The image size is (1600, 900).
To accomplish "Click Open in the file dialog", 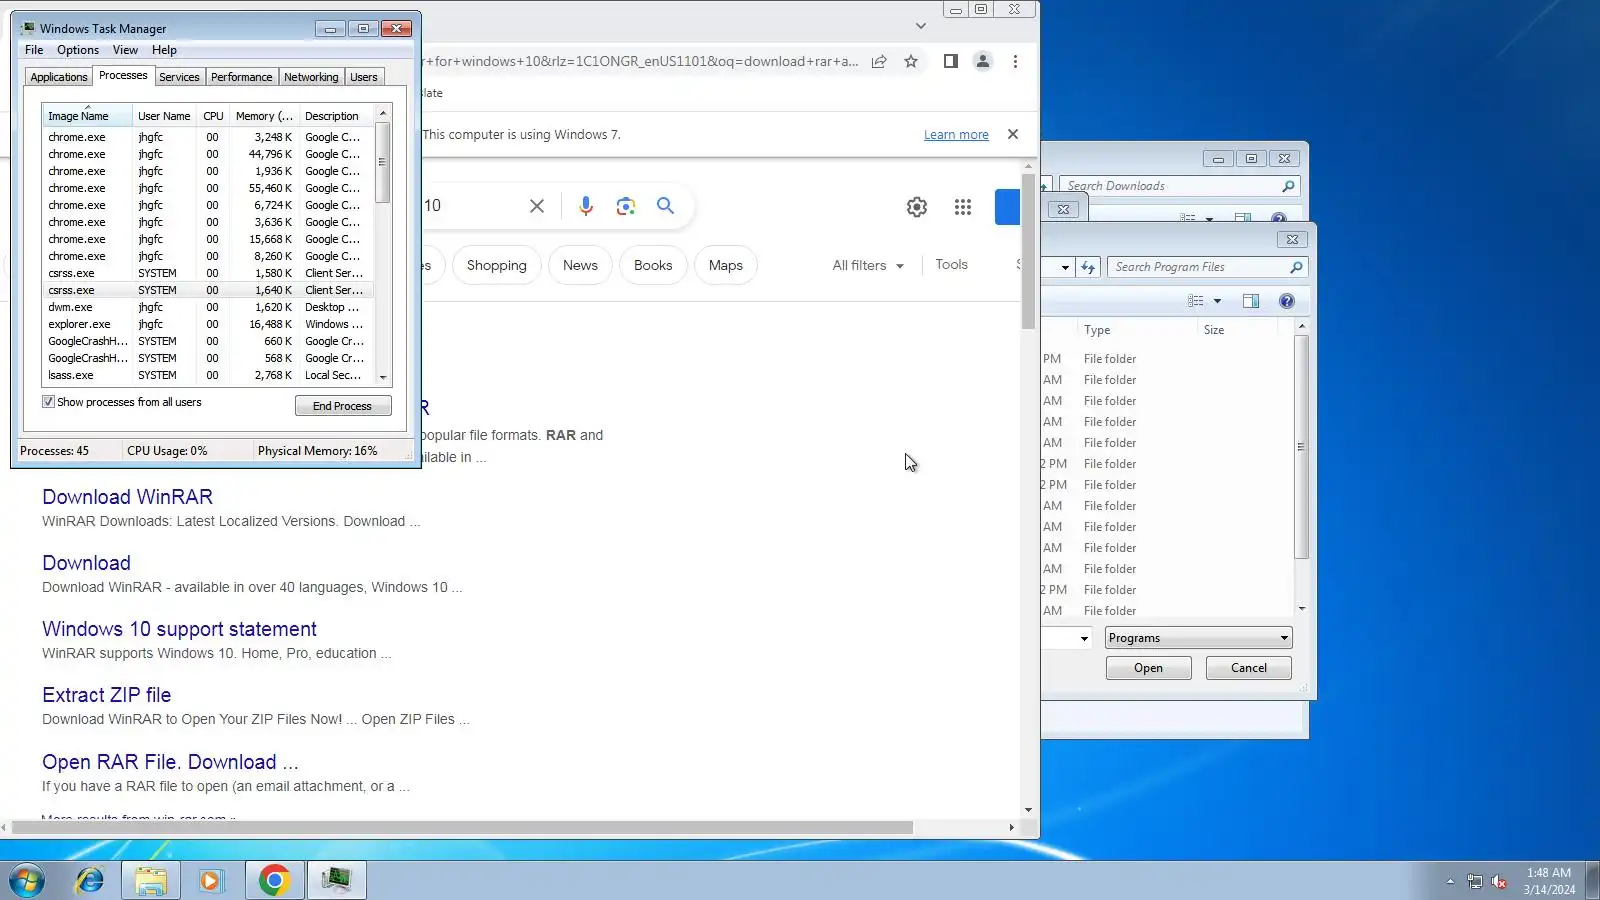I will tap(1148, 668).
